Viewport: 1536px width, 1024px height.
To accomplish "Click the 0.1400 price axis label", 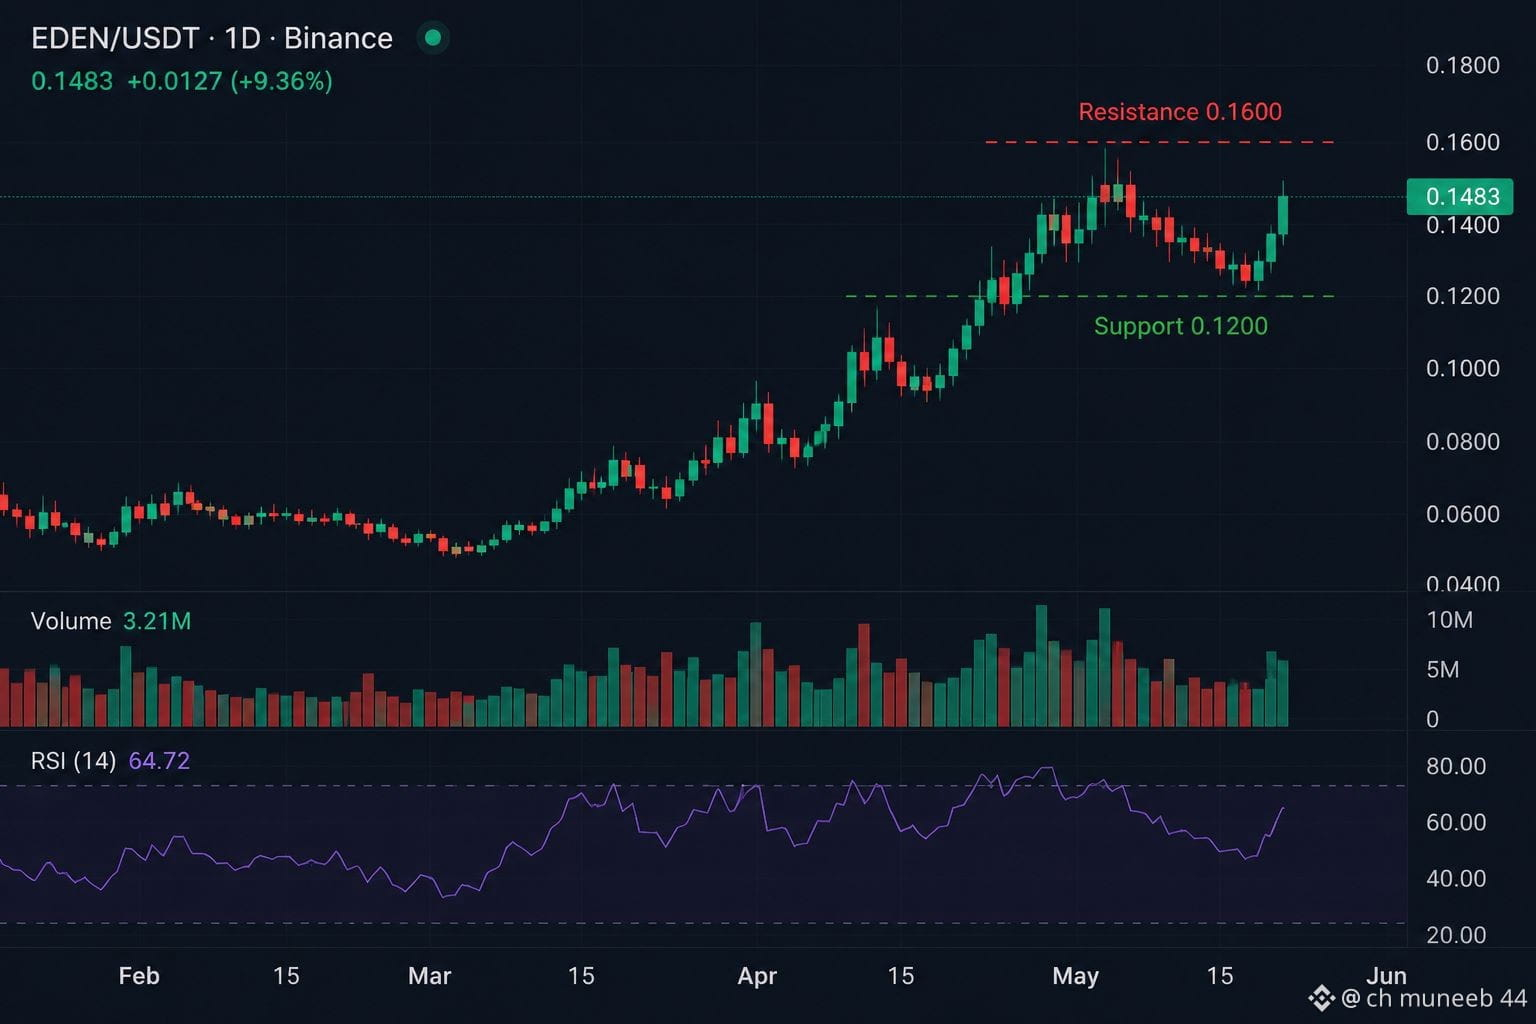I will [1463, 225].
